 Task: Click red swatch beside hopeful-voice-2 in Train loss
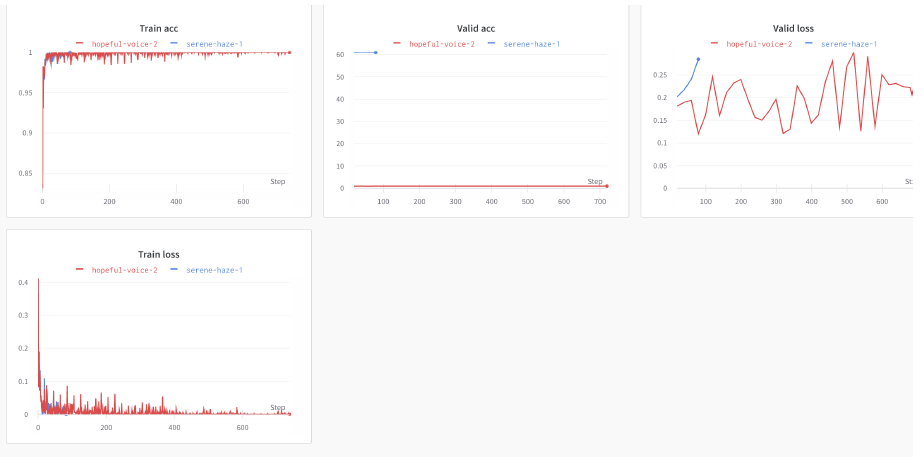80,270
